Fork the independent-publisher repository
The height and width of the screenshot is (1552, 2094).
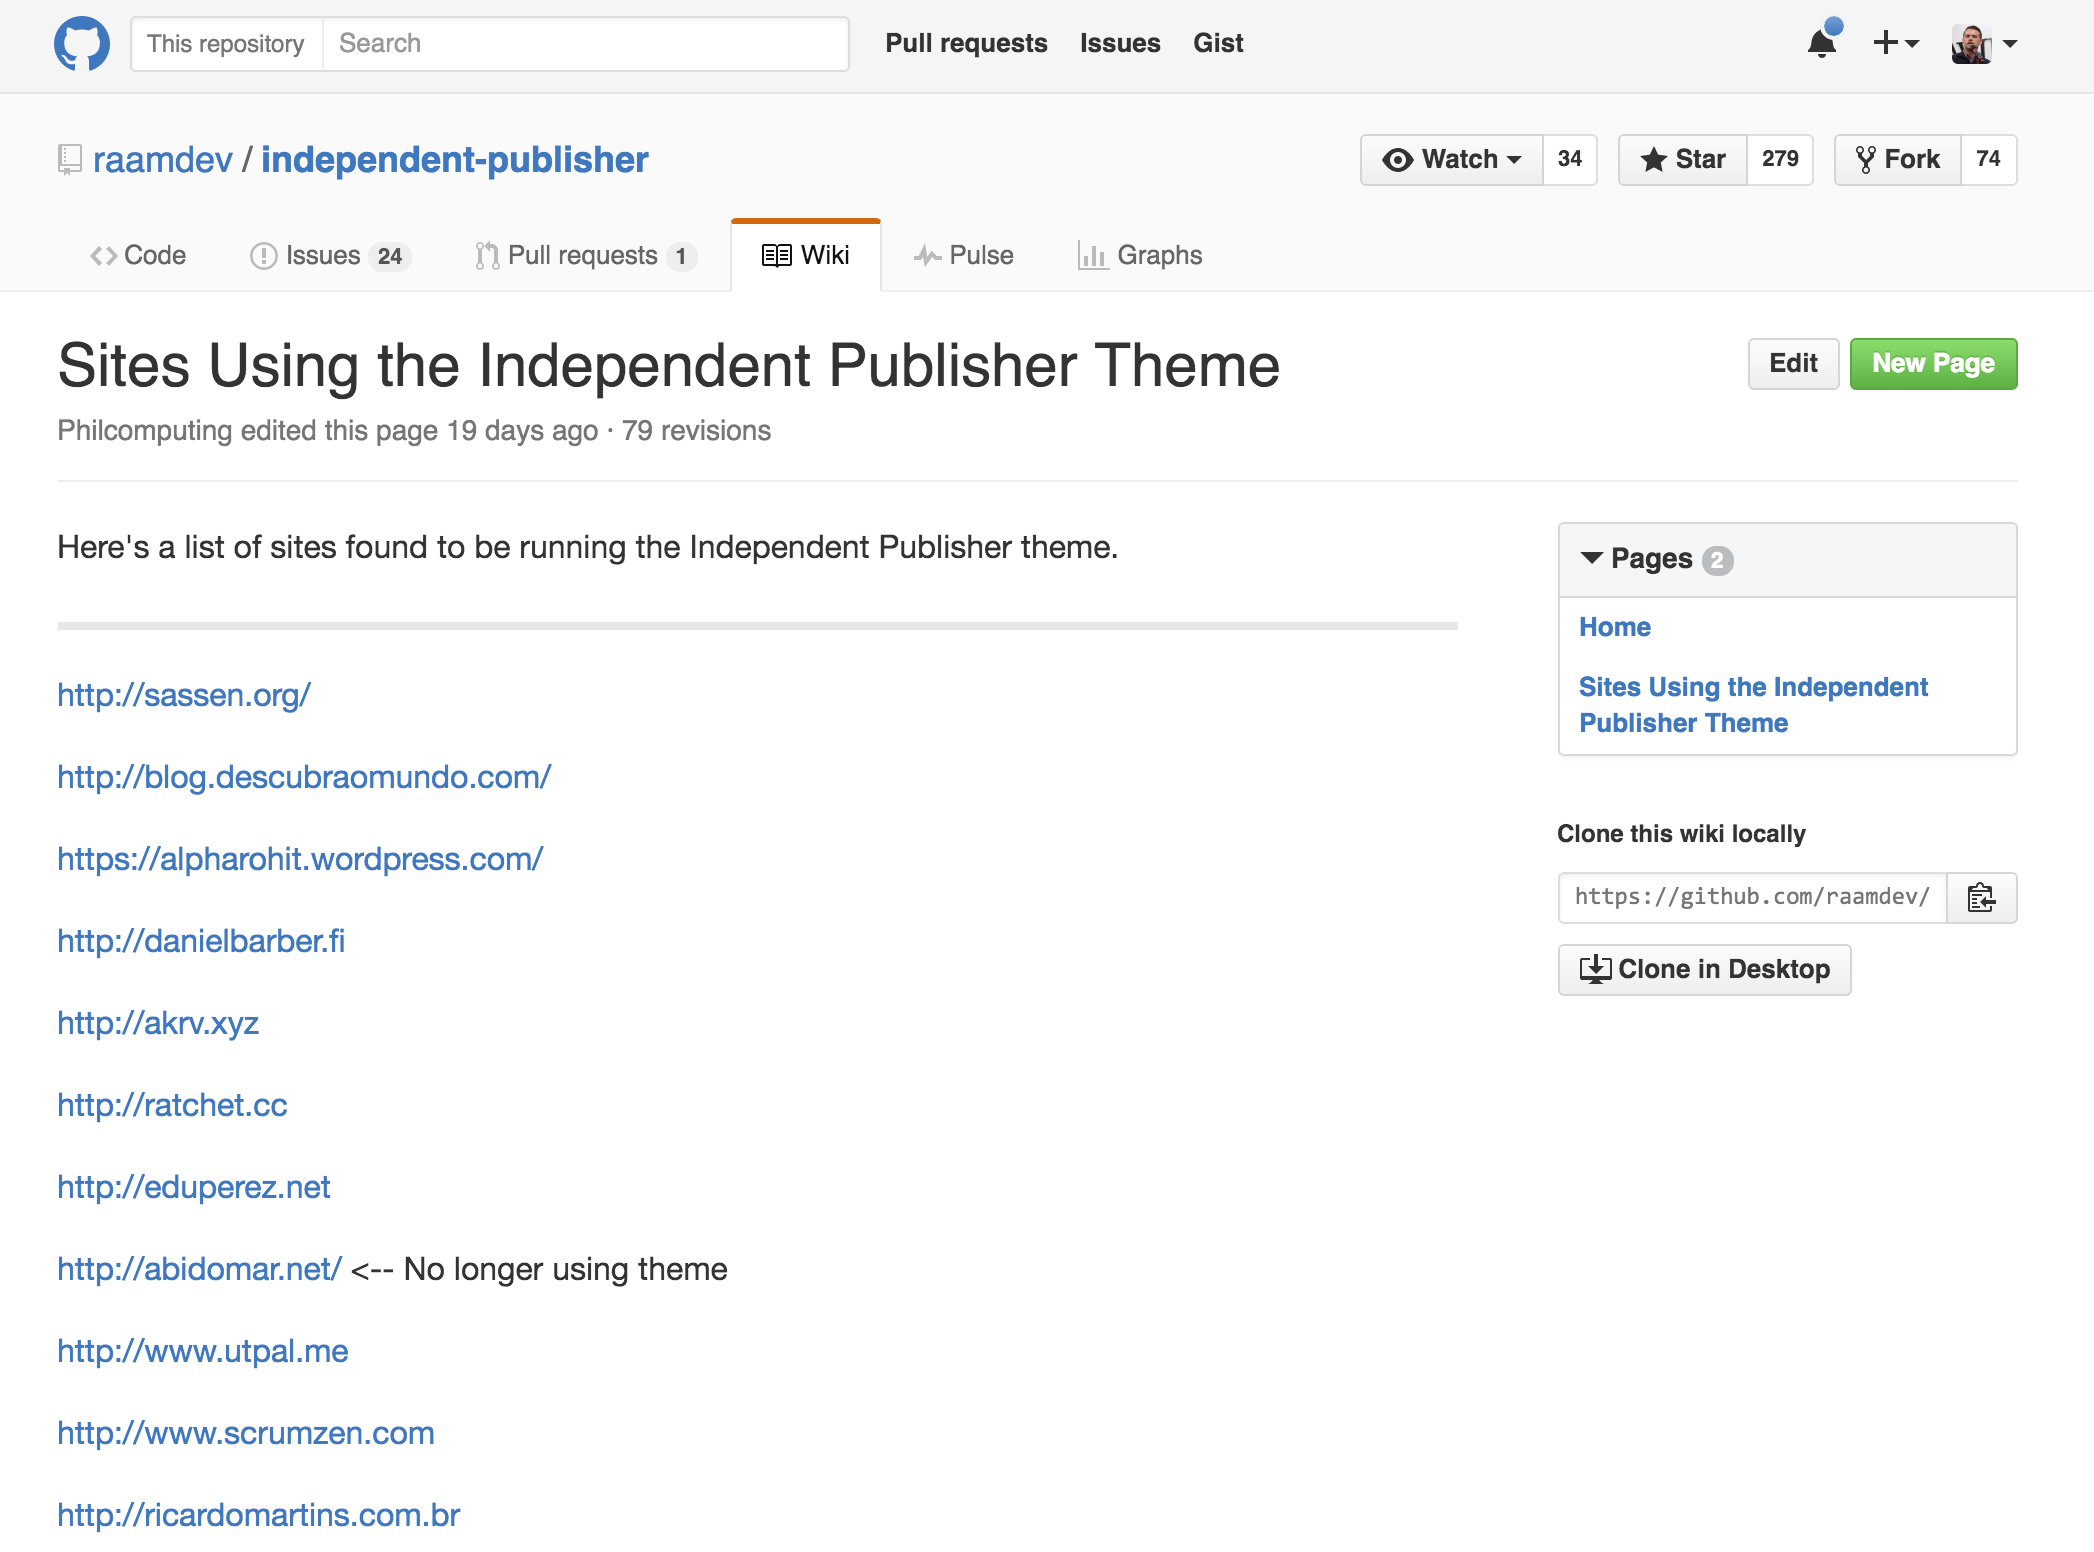[x=1898, y=160]
